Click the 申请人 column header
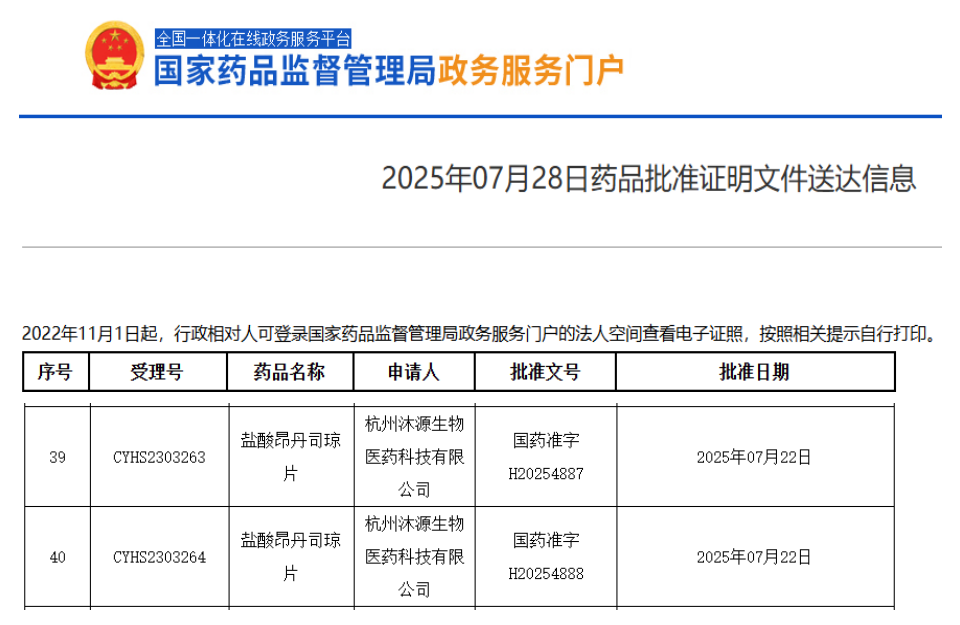Viewport: 960px width, 625px height. pyautogui.click(x=414, y=372)
